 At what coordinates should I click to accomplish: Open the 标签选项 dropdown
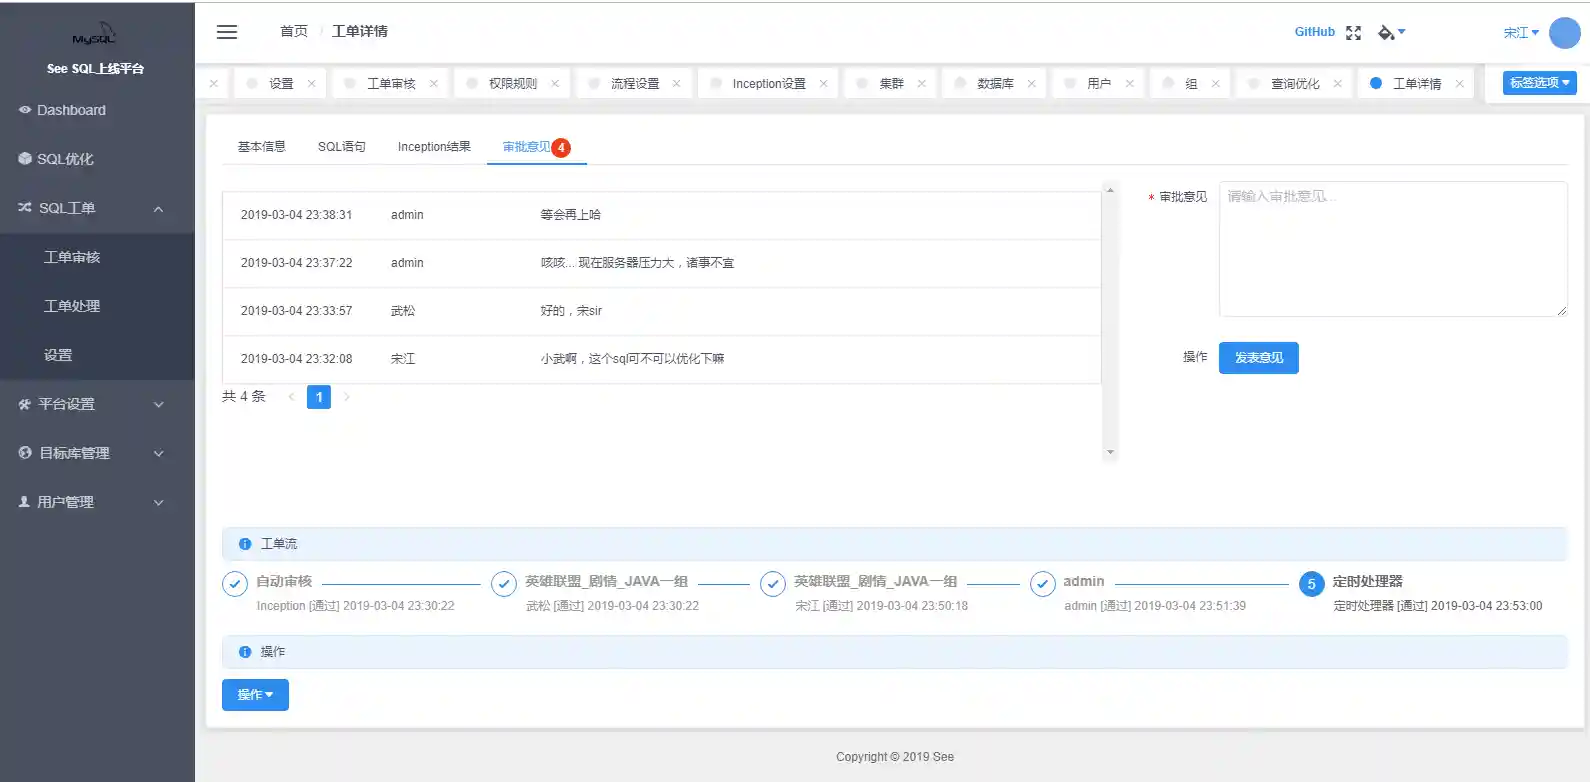tap(1539, 83)
